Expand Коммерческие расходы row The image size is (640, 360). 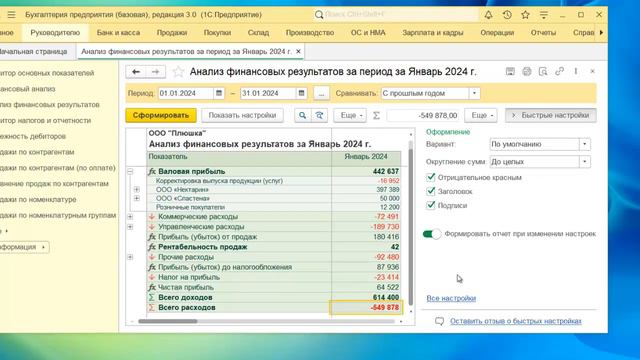click(x=130, y=216)
